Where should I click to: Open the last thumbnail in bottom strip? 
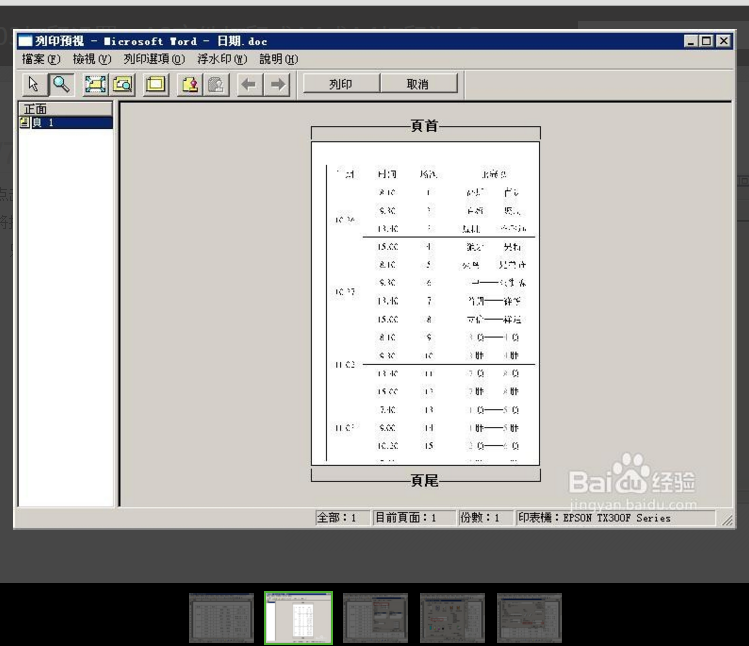[x=529, y=618]
